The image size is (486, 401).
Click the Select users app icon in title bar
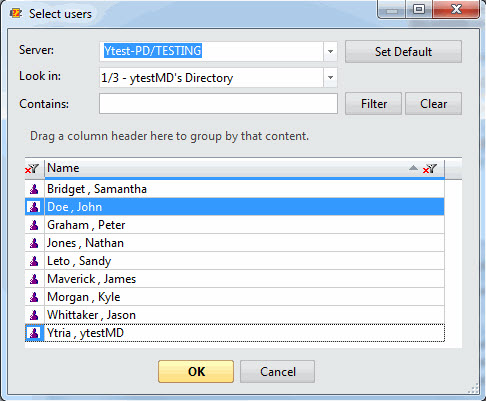point(16,13)
